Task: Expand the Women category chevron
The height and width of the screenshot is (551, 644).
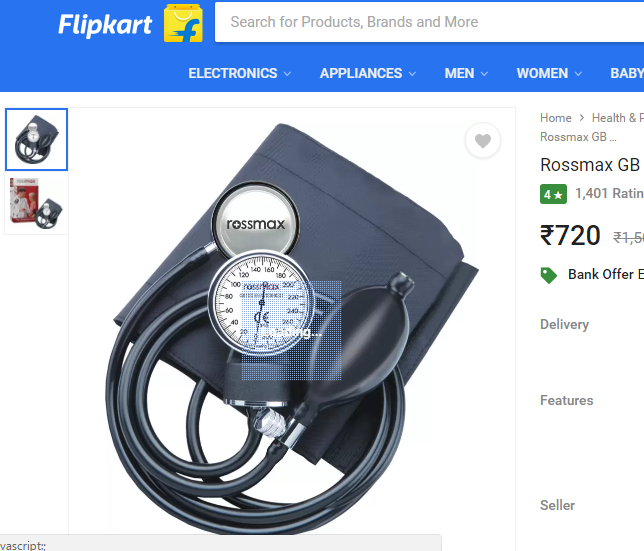Action: coord(578,74)
